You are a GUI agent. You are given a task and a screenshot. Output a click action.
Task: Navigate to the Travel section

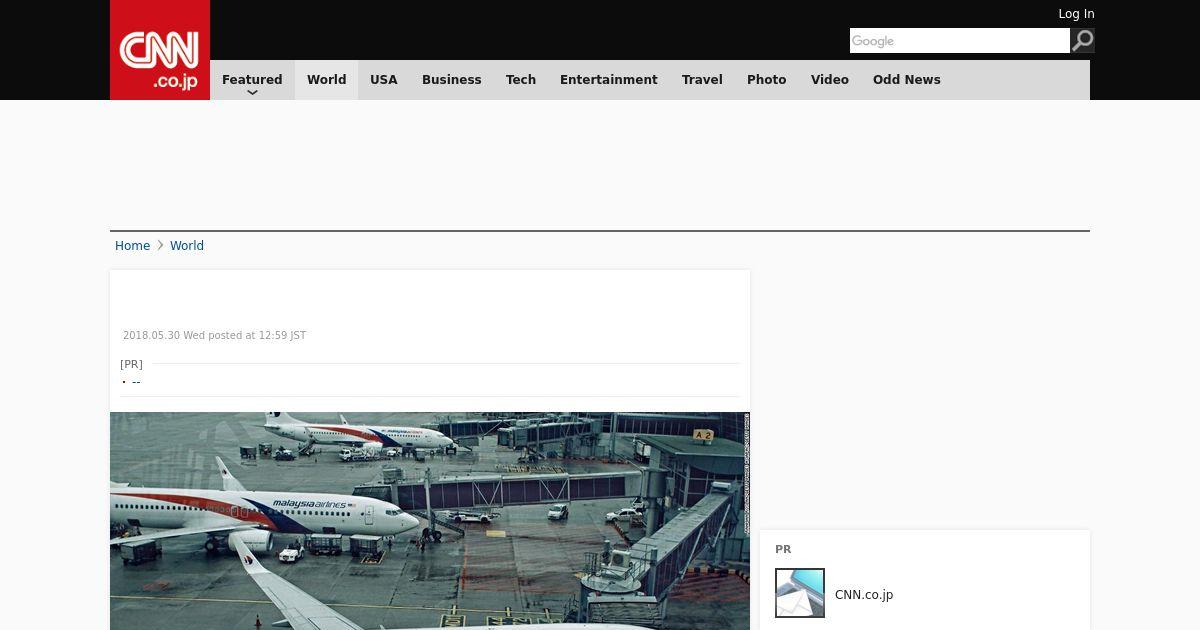702,80
